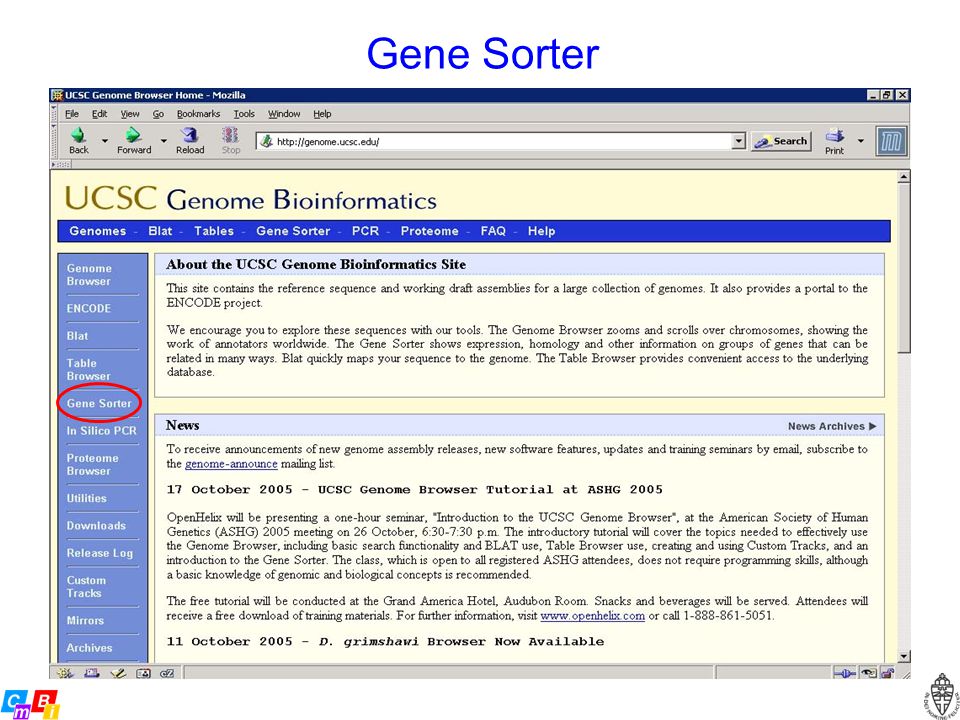Click the Back navigation arrow icon
The height and width of the screenshot is (720, 960).
click(x=78, y=135)
